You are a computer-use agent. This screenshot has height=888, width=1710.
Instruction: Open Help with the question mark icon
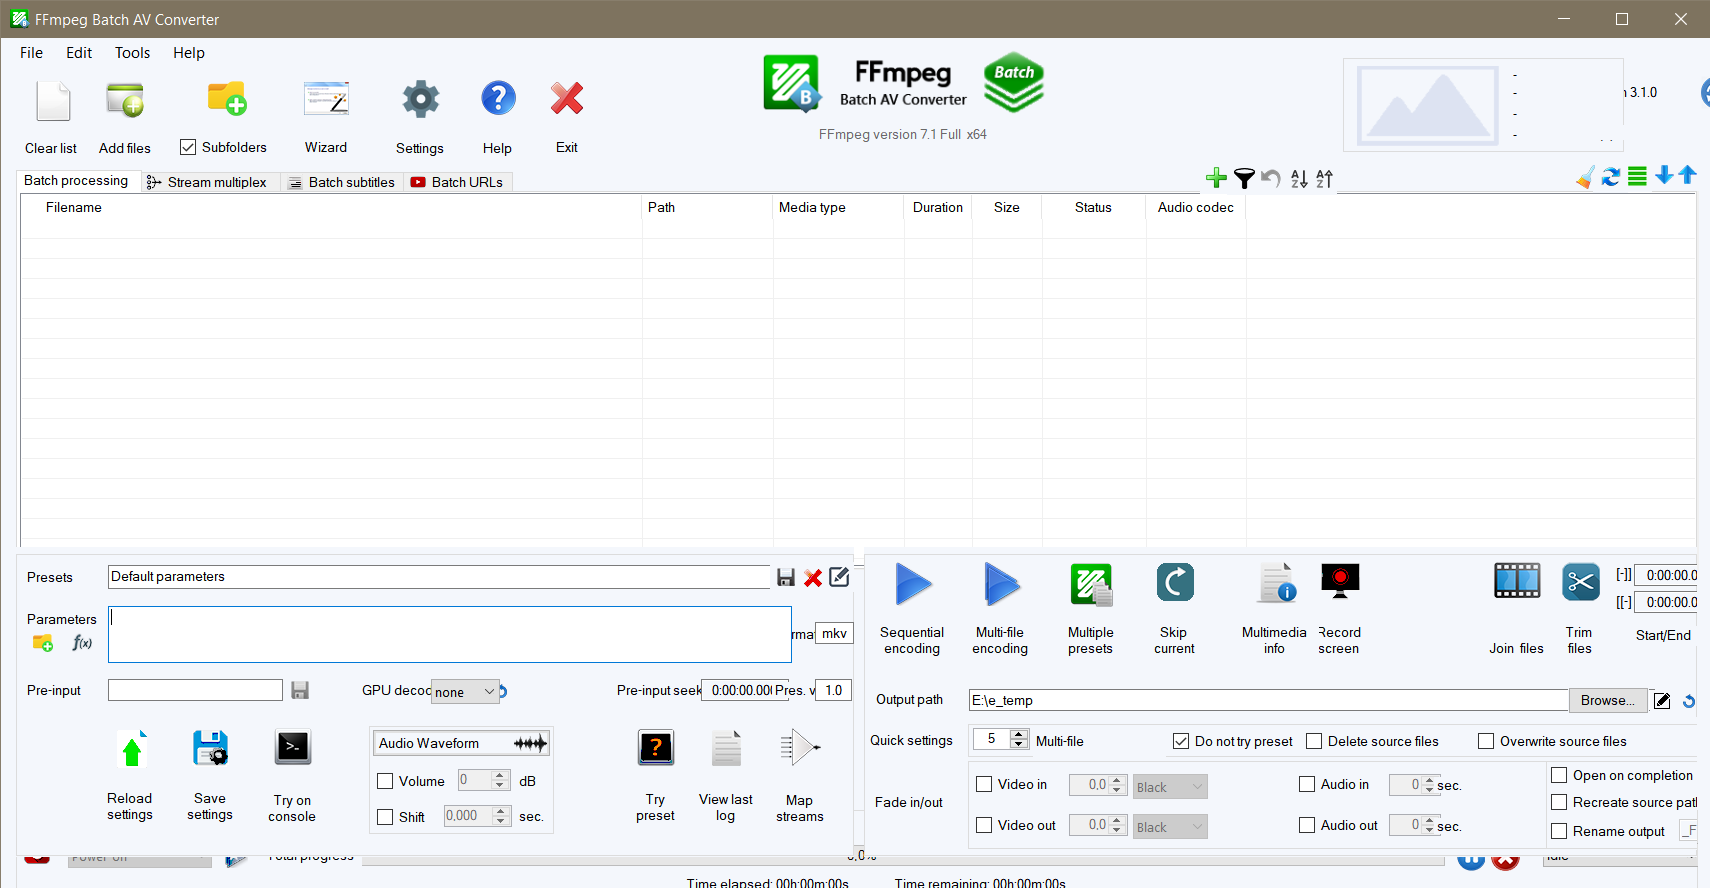[x=498, y=98]
